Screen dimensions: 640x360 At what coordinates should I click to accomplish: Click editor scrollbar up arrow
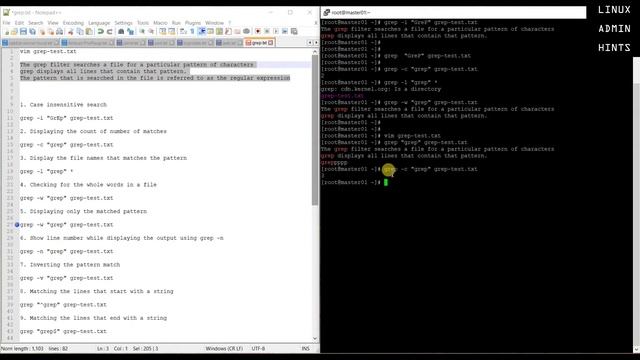[315, 52]
